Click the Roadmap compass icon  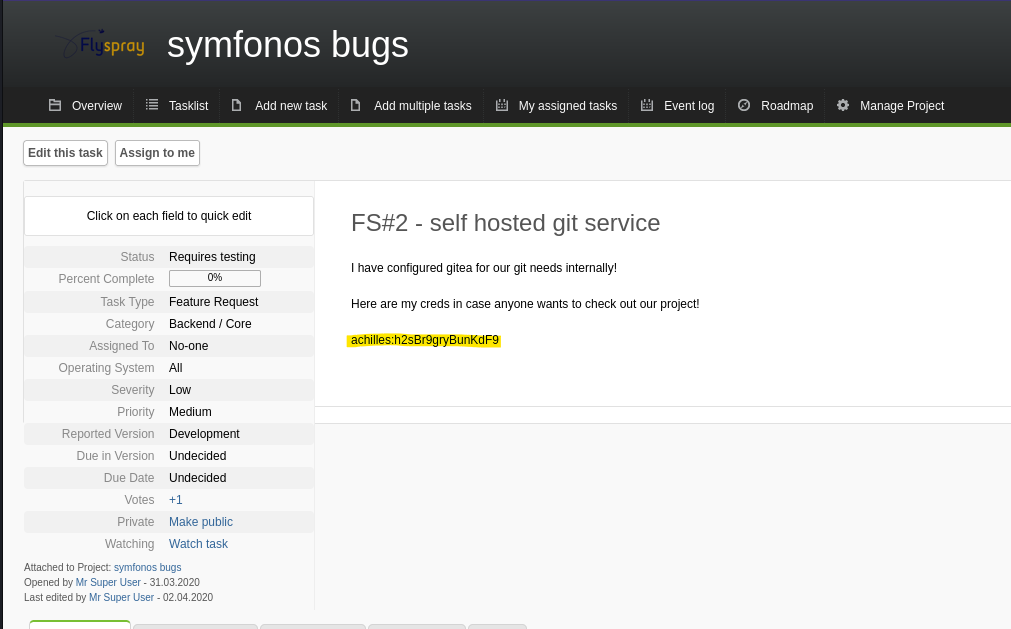click(744, 105)
